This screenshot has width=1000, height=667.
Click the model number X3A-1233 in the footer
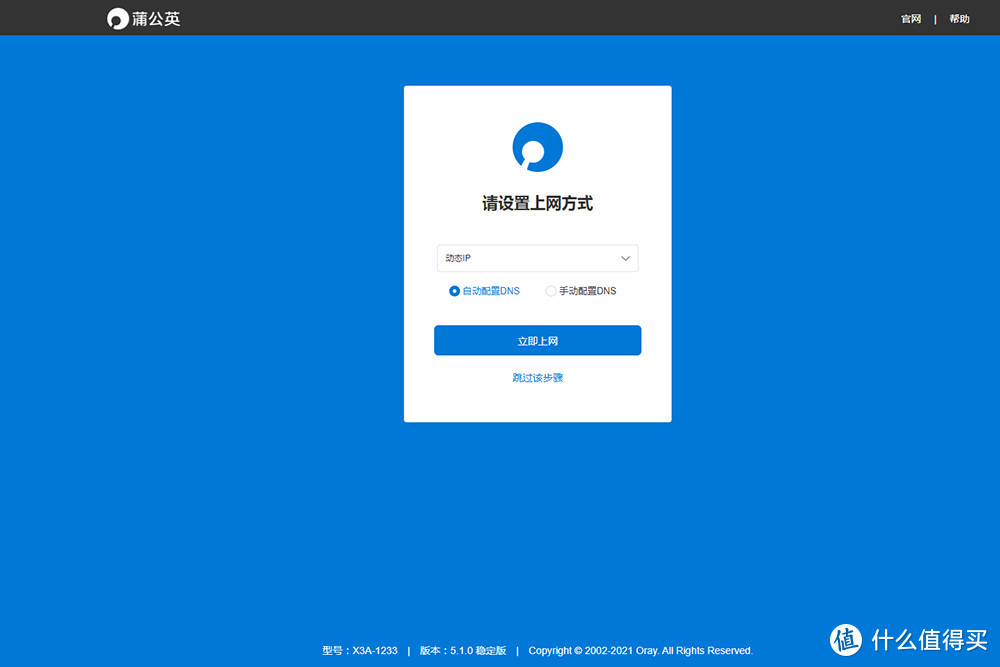(374, 650)
